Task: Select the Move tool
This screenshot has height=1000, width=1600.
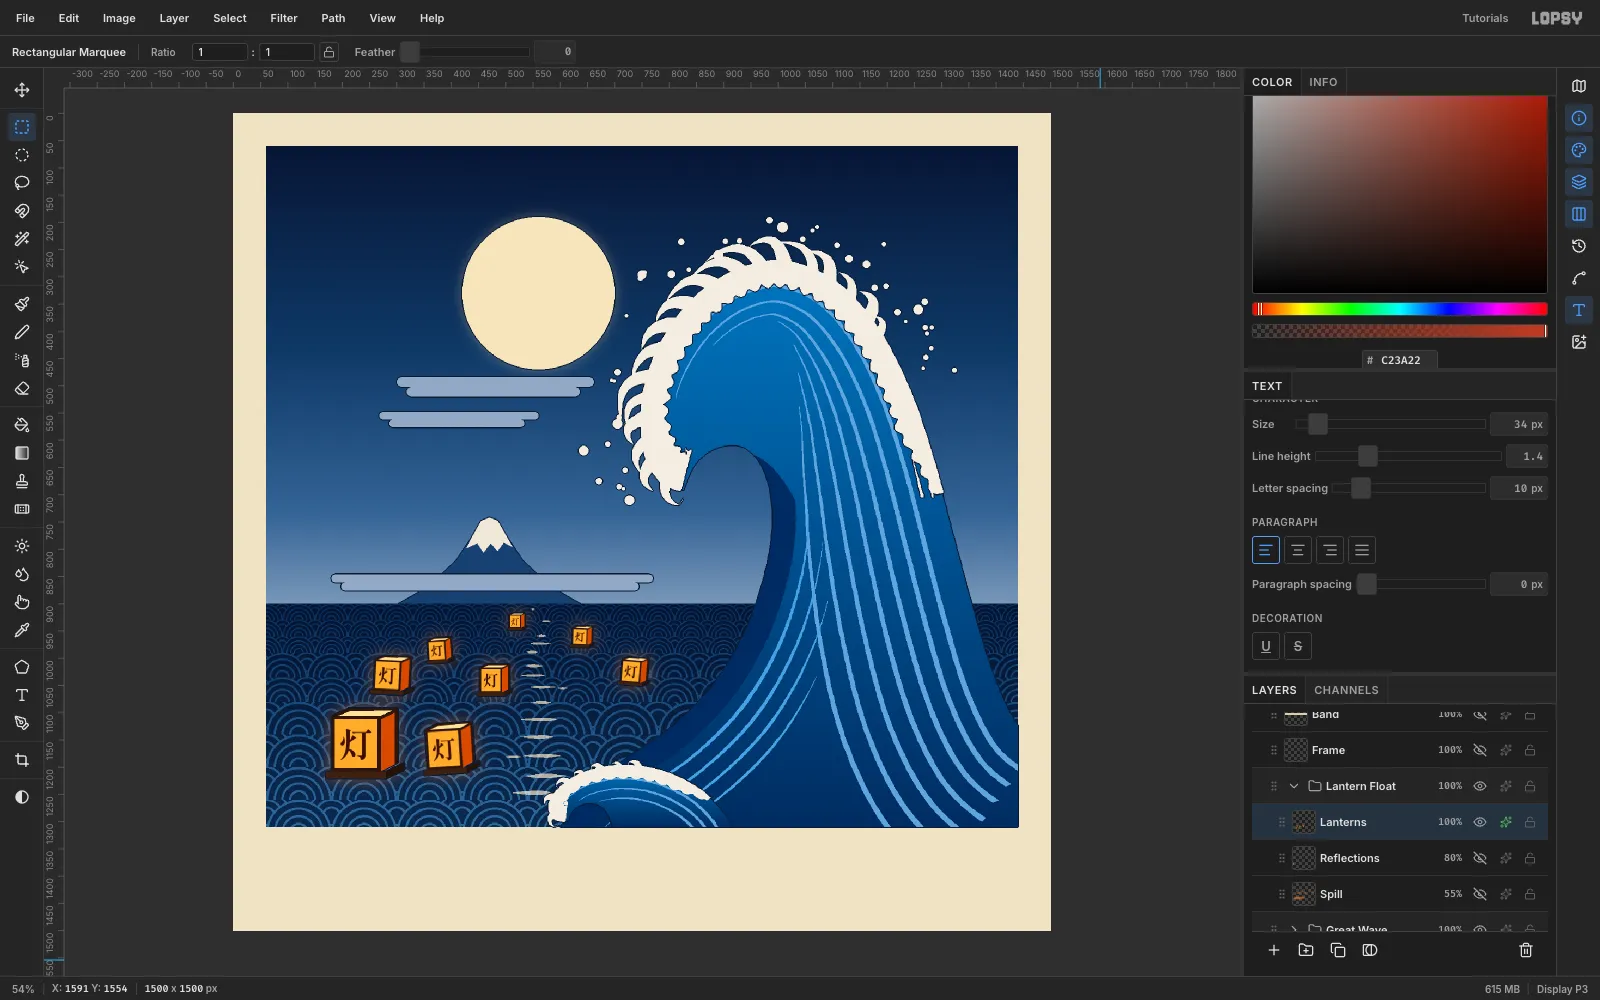Action: click(x=22, y=90)
